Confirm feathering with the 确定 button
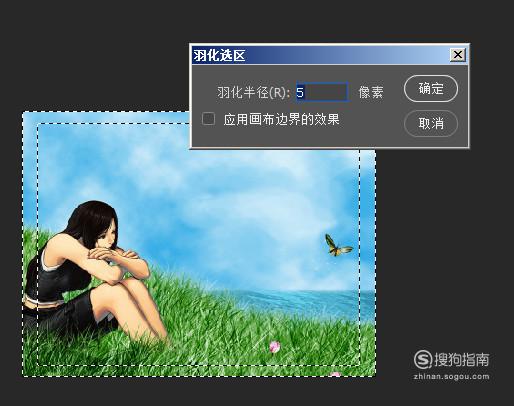 tap(431, 89)
